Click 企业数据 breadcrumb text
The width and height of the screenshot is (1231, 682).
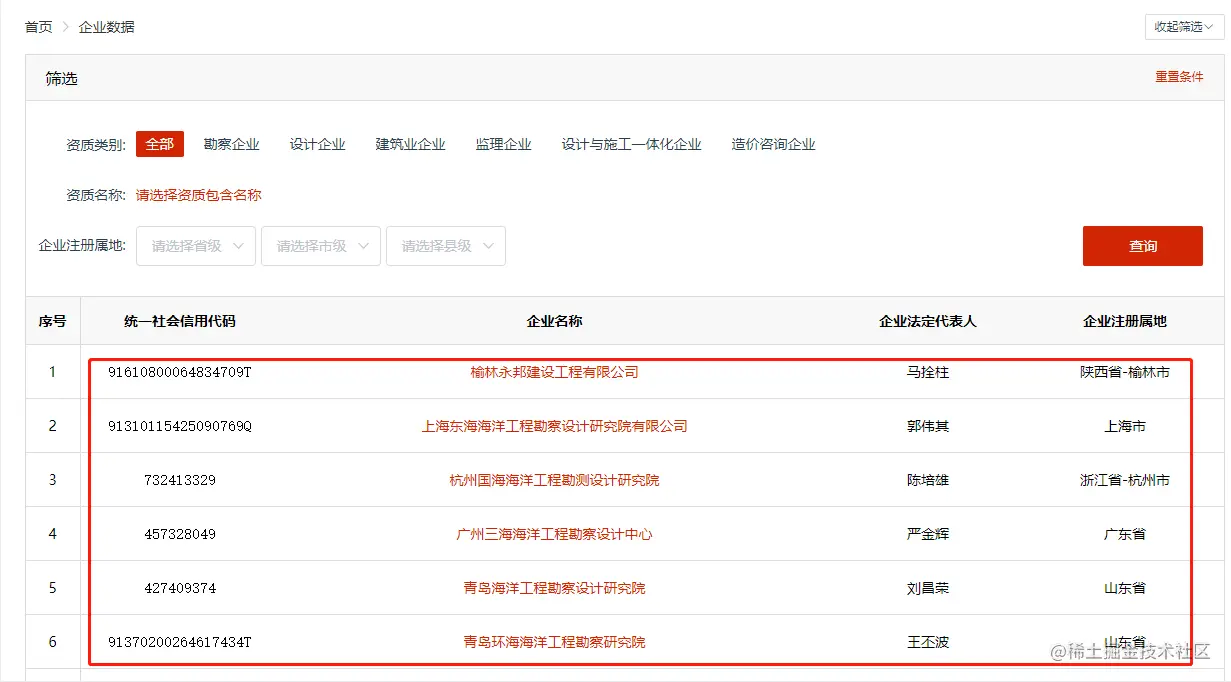[x=107, y=27]
